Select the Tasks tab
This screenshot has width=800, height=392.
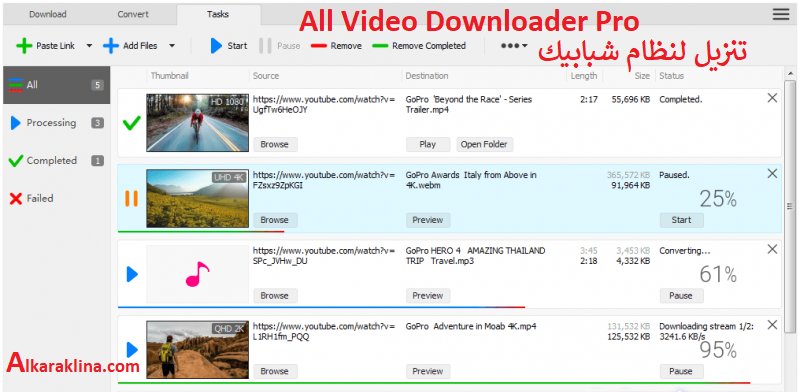click(218, 14)
